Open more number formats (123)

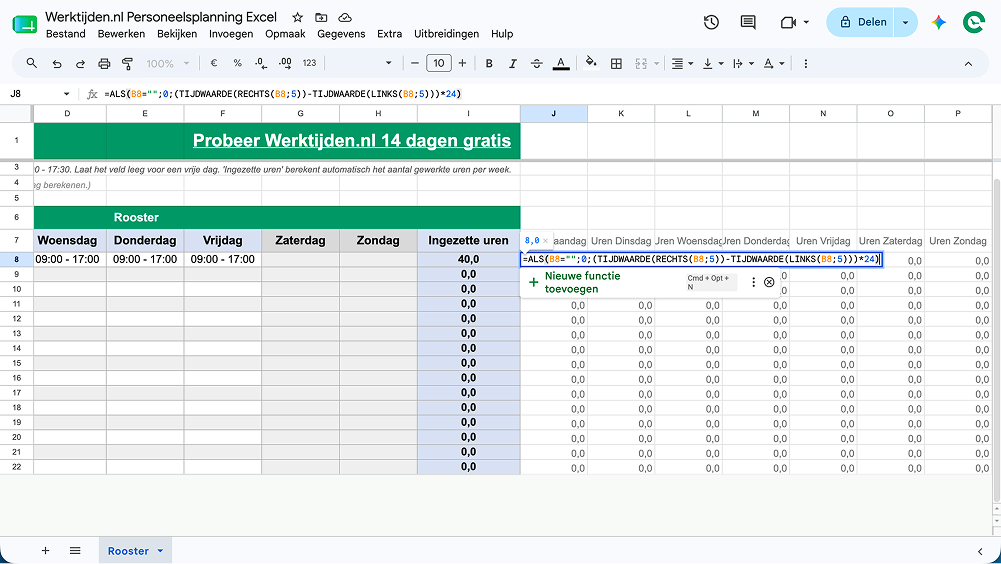310,63
